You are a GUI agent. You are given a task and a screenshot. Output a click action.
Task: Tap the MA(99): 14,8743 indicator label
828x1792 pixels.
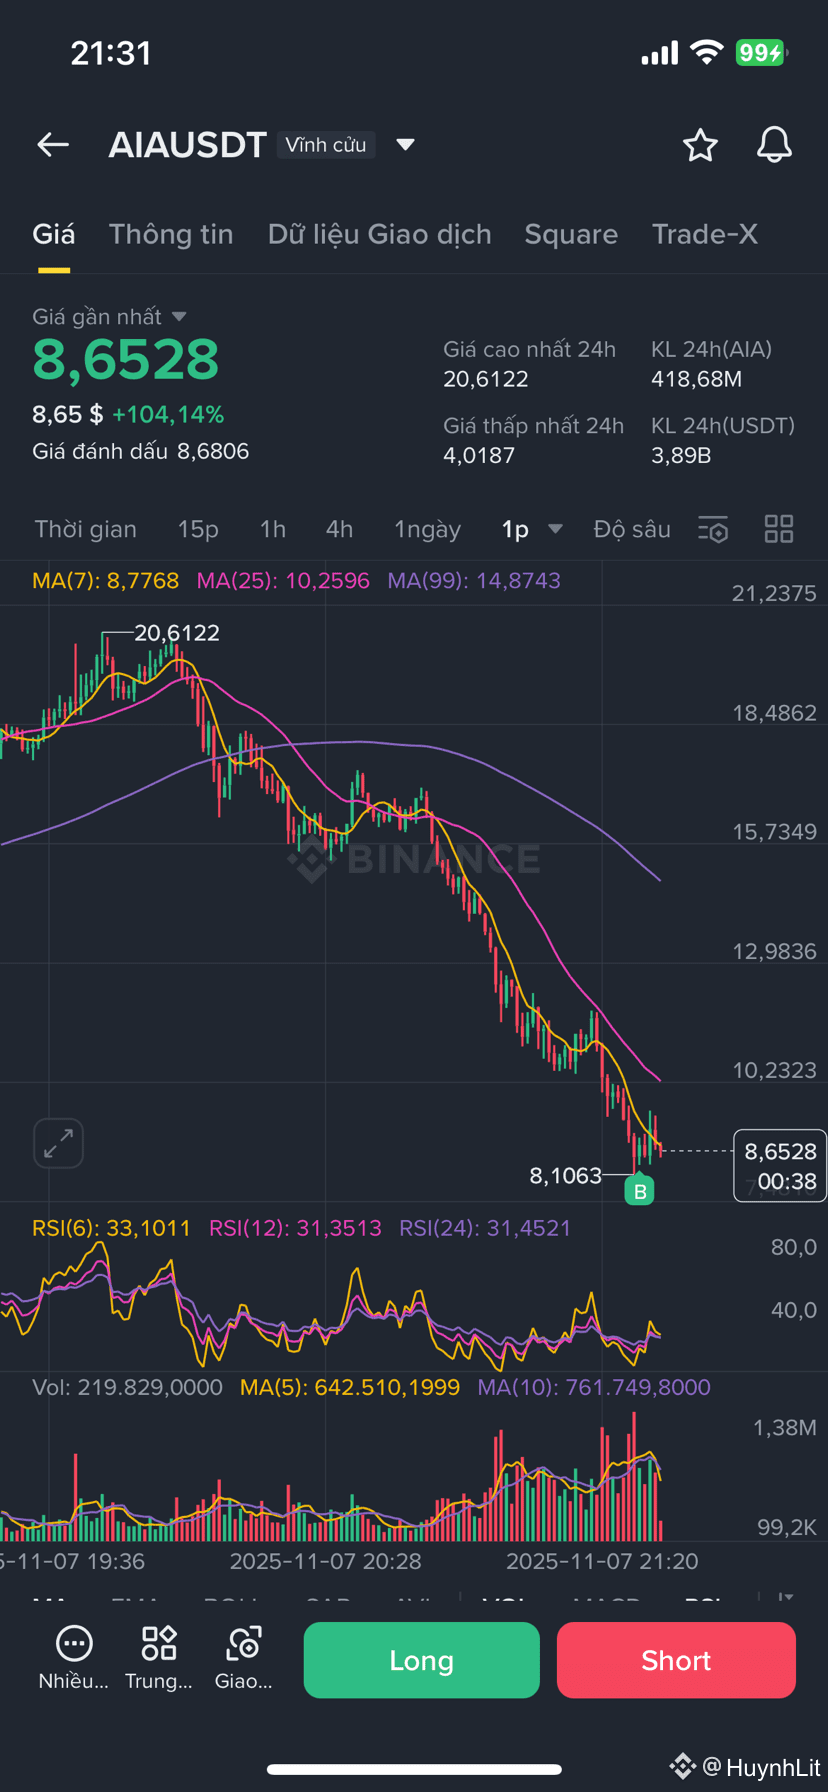[474, 581]
